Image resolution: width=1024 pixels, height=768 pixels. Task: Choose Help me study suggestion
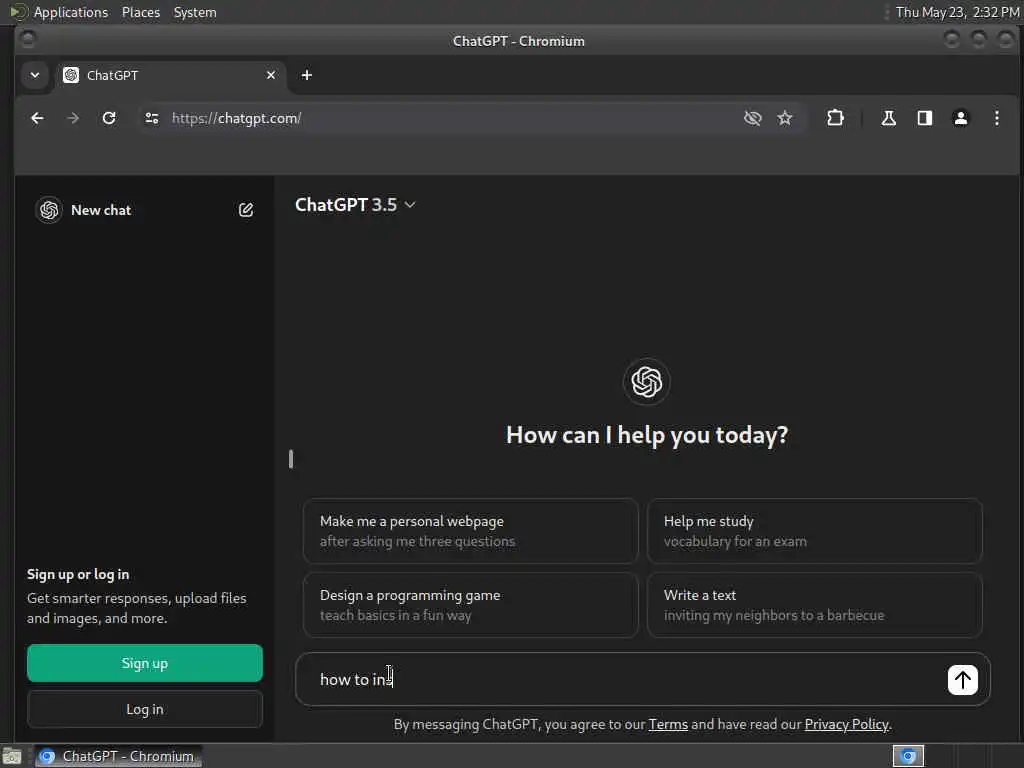814,531
